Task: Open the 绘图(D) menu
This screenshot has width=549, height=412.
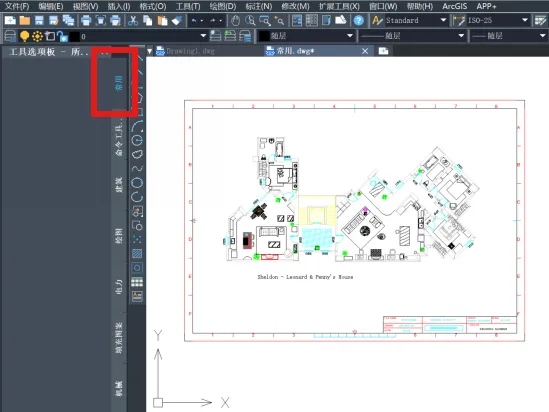Action: point(223,6)
